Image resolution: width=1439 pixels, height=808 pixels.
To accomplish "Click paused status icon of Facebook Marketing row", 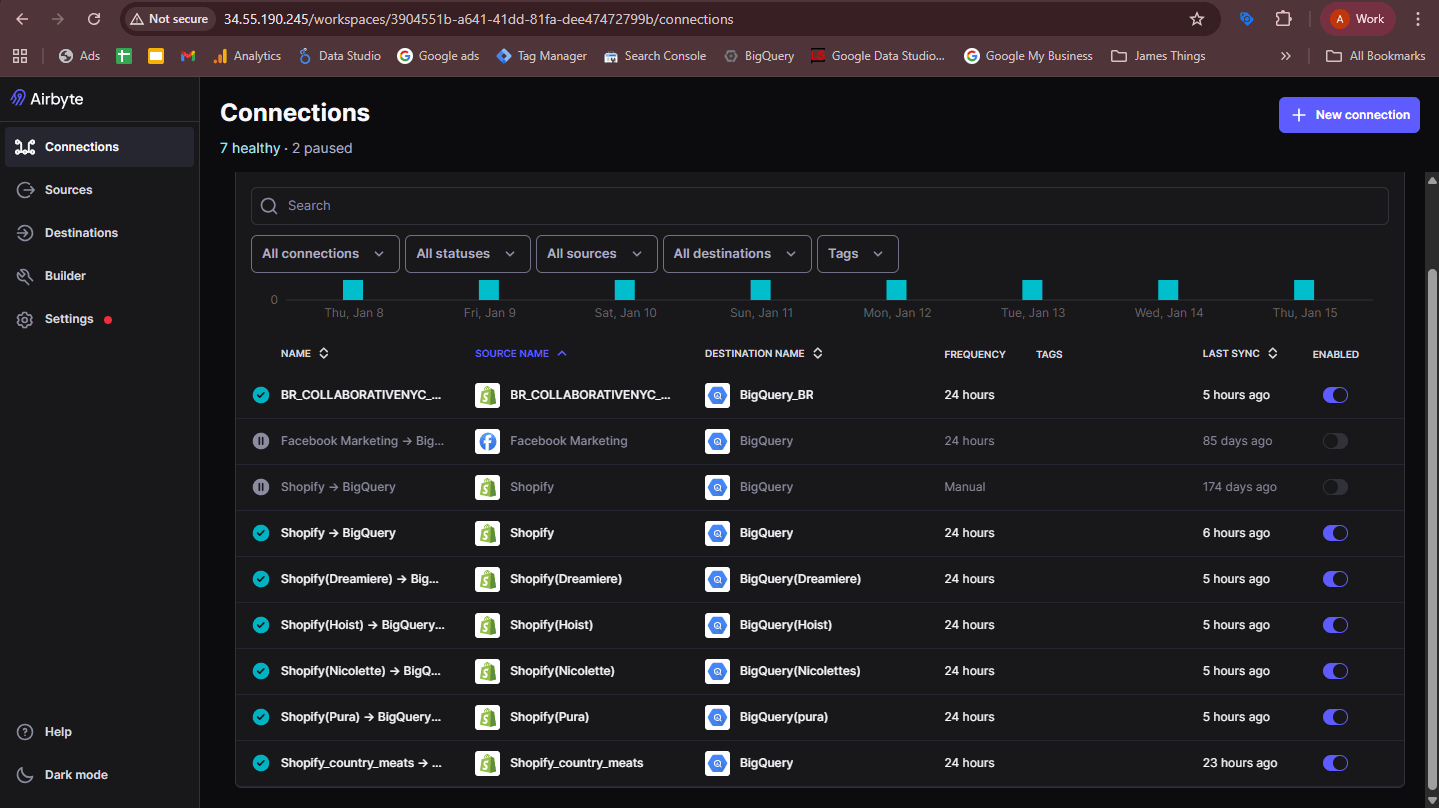I will [x=261, y=441].
